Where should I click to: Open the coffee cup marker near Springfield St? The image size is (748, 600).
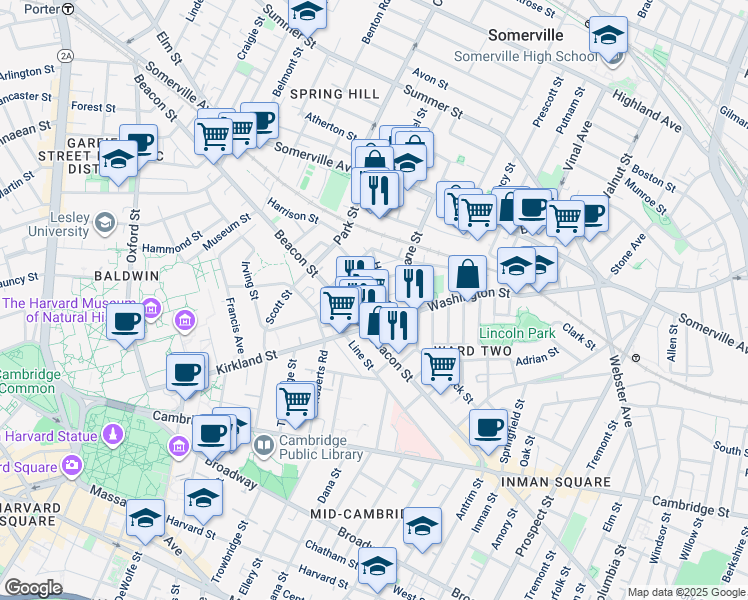point(488,428)
